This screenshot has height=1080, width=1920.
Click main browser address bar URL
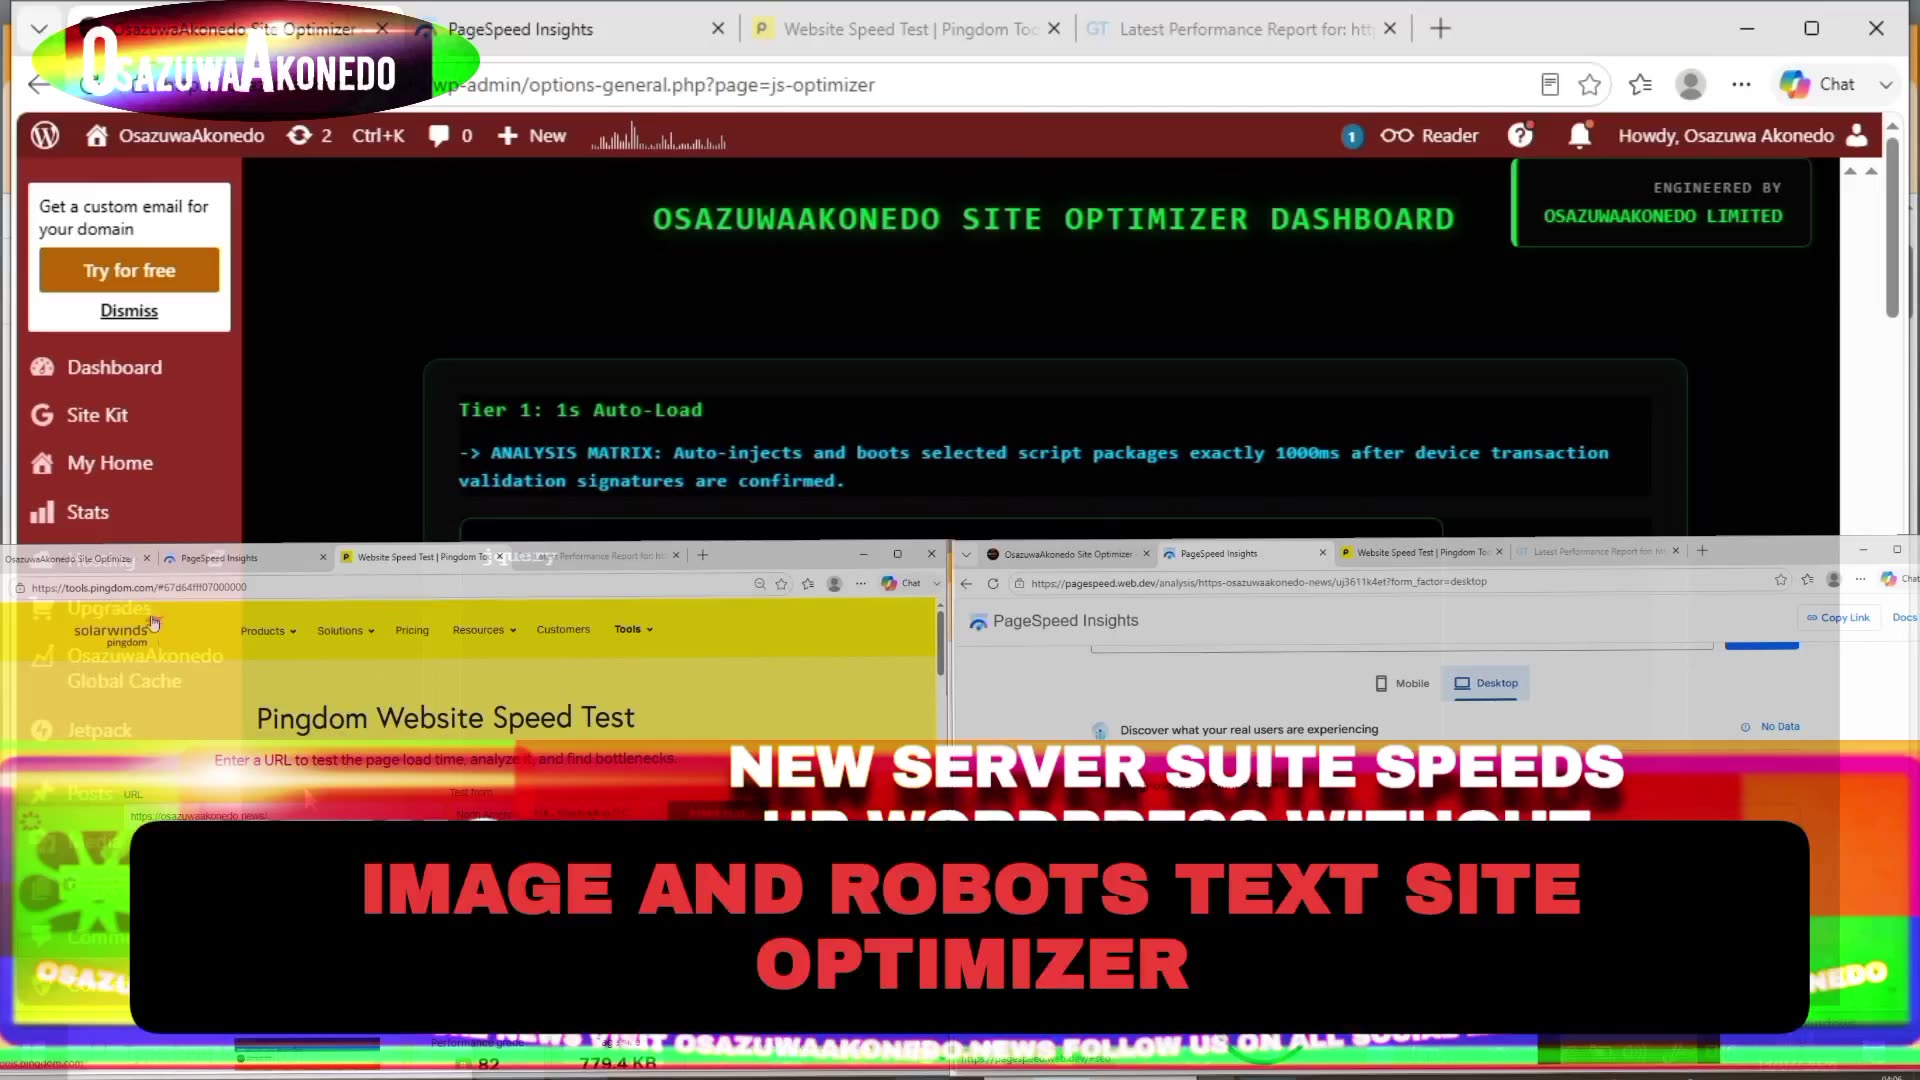pyautogui.click(x=654, y=85)
